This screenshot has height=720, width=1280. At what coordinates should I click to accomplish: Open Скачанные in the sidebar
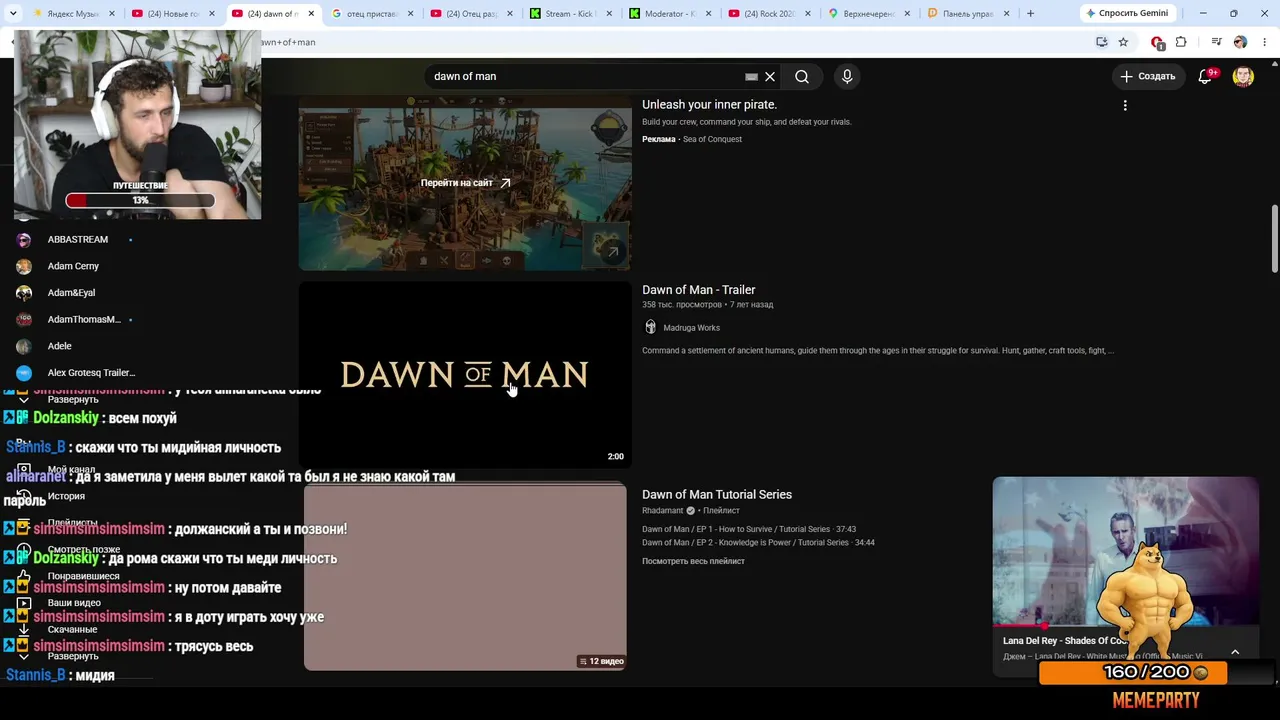(x=72, y=629)
